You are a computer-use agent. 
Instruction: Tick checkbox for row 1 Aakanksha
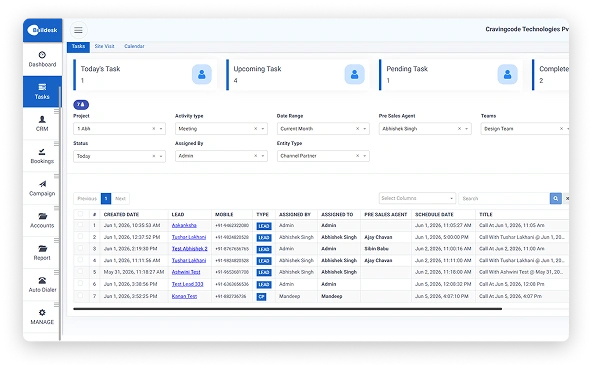point(80,225)
